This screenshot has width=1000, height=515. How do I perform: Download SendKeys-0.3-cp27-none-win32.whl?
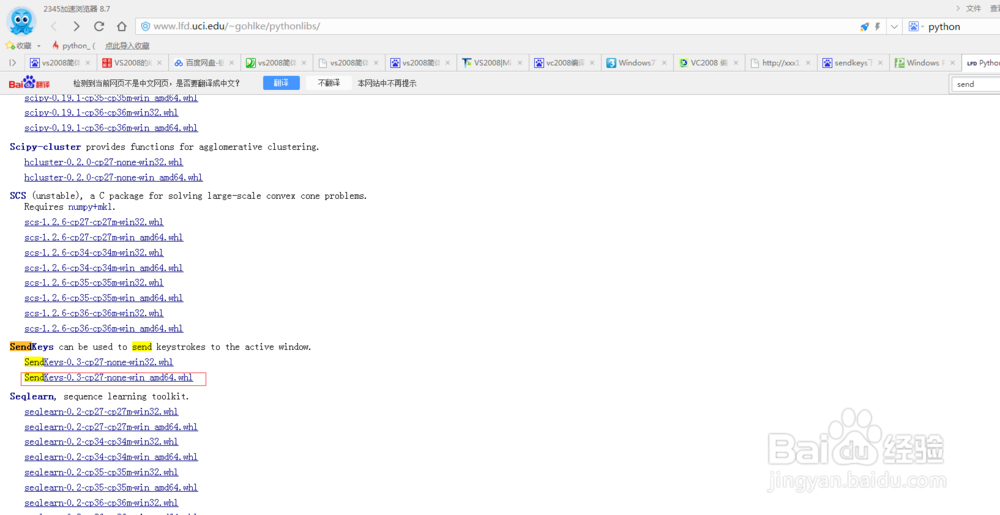tap(99, 363)
